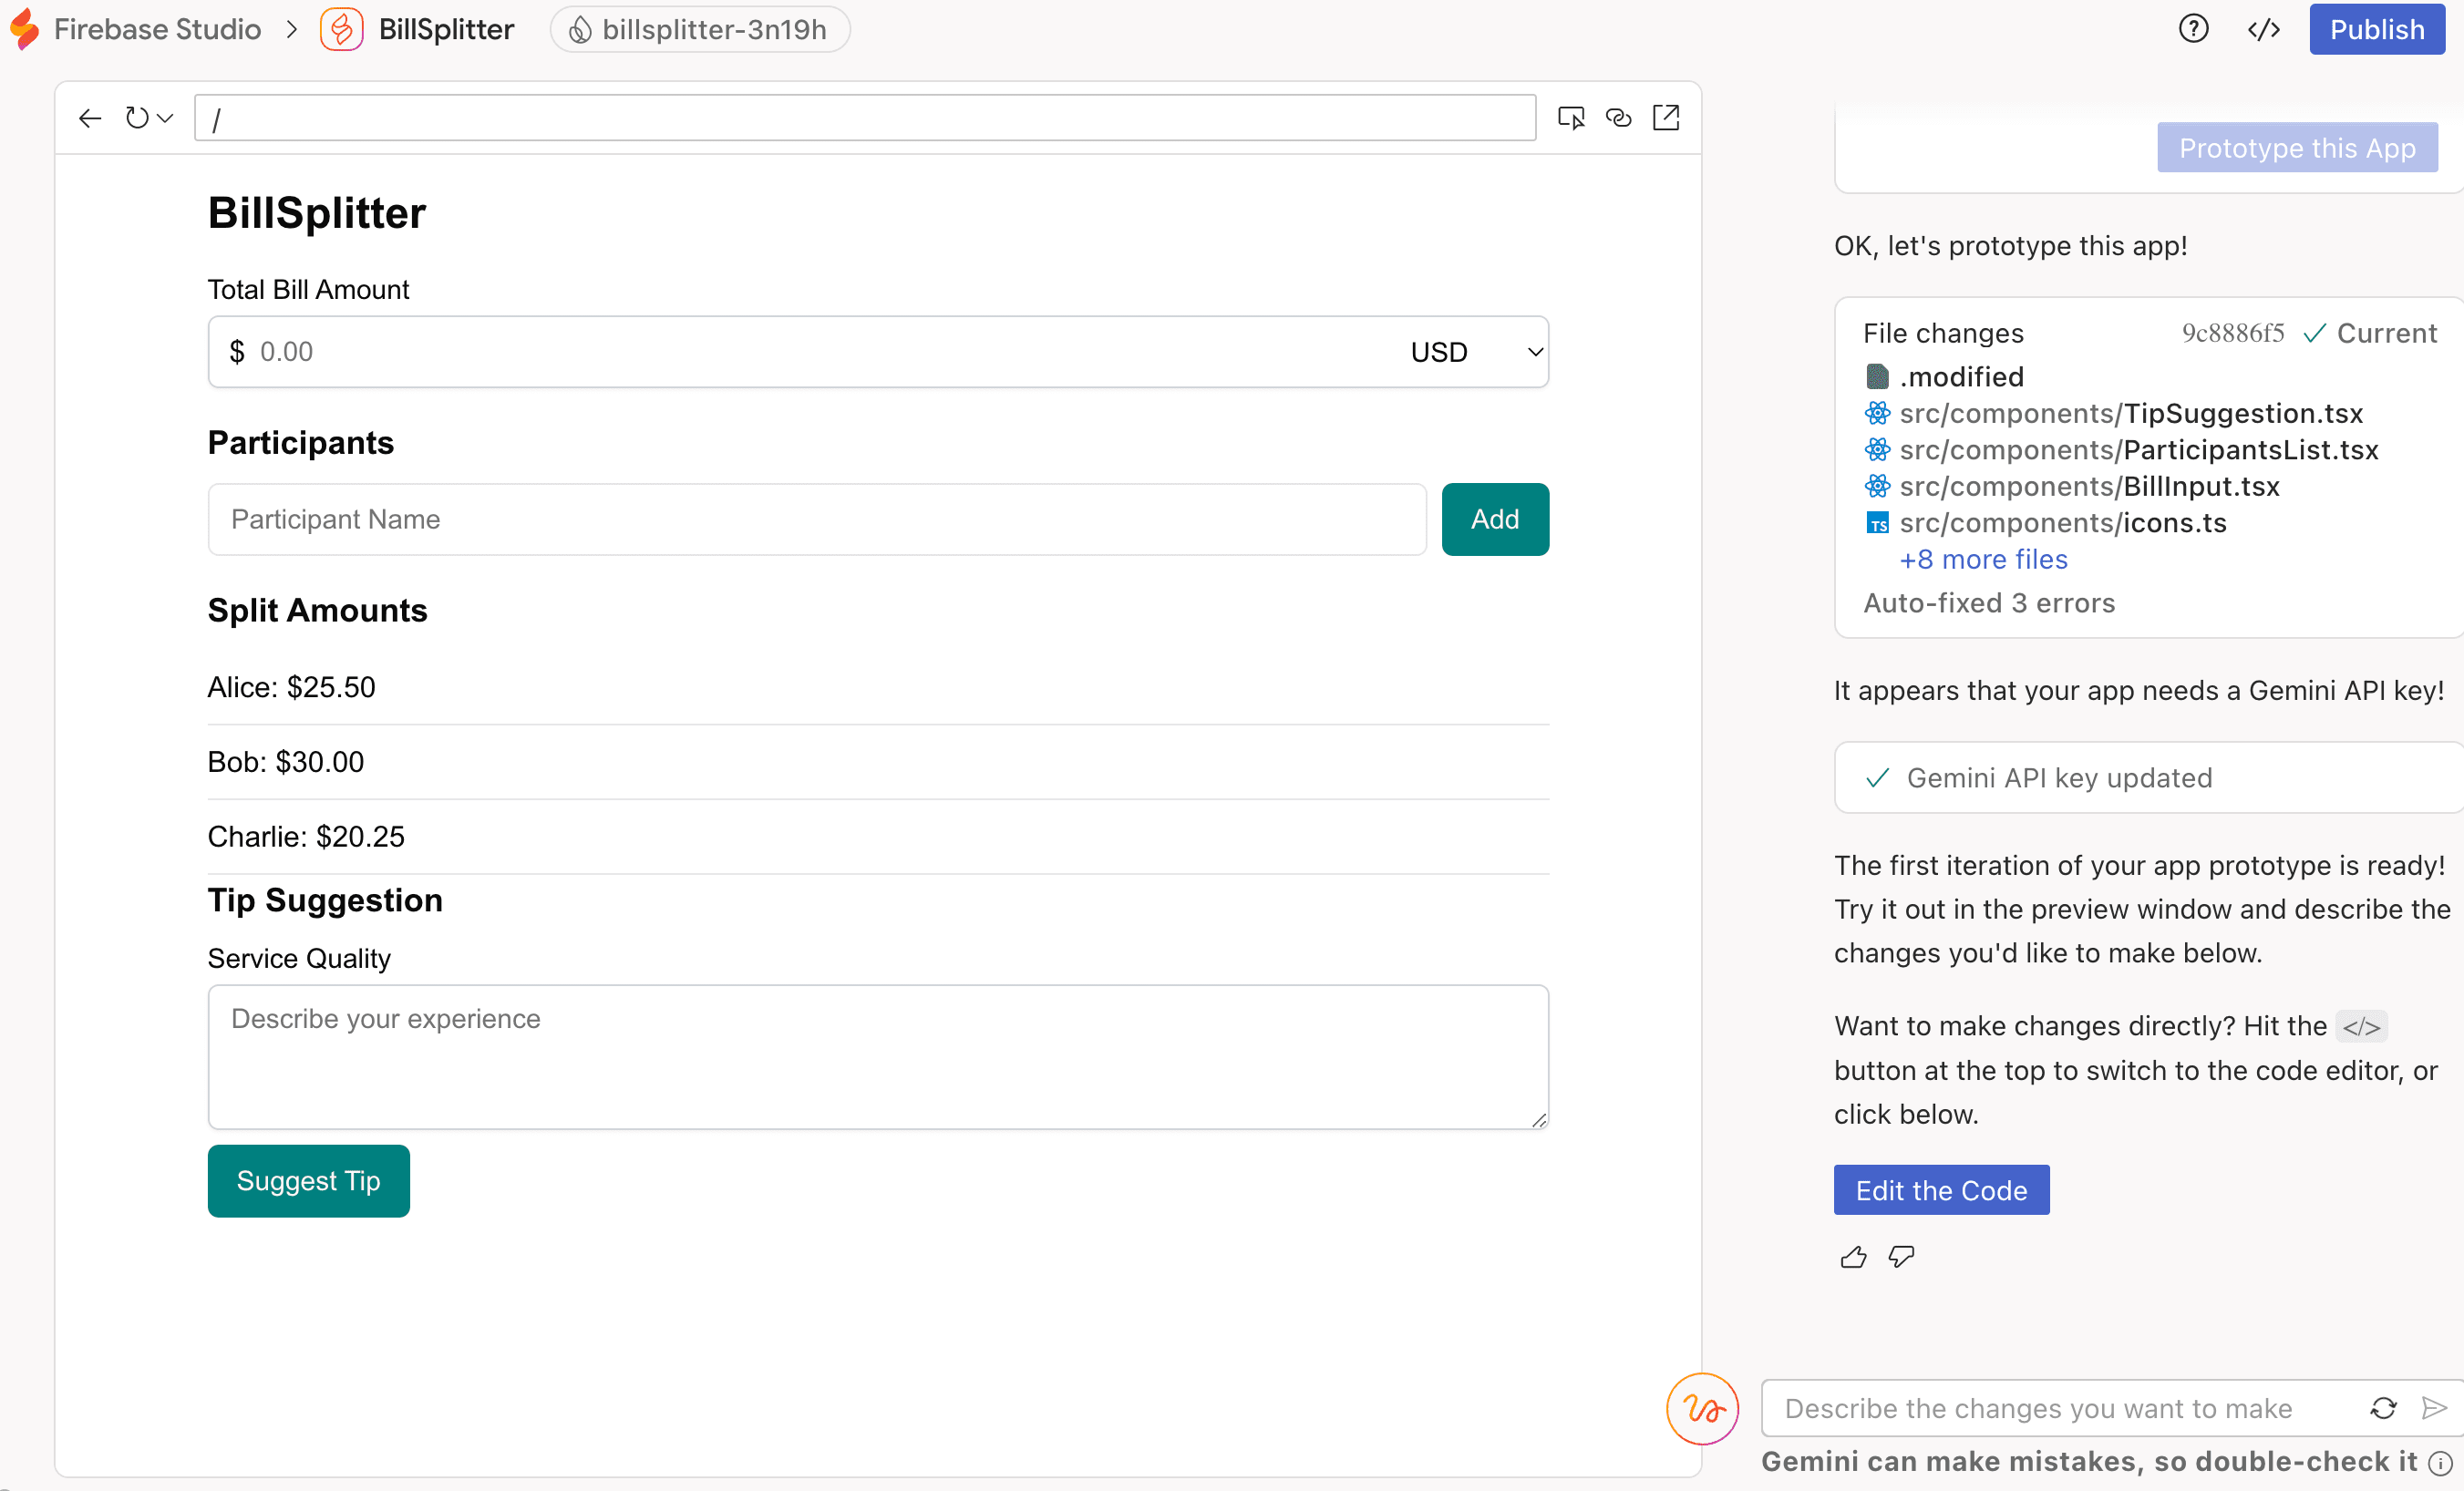This screenshot has height=1491, width=2464.
Task: Expand the +8 more files list
Action: point(1983,559)
